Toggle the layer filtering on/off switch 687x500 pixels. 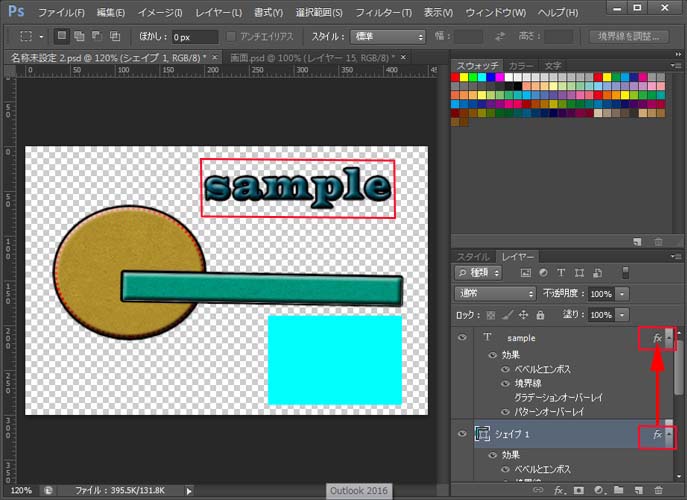pos(626,273)
